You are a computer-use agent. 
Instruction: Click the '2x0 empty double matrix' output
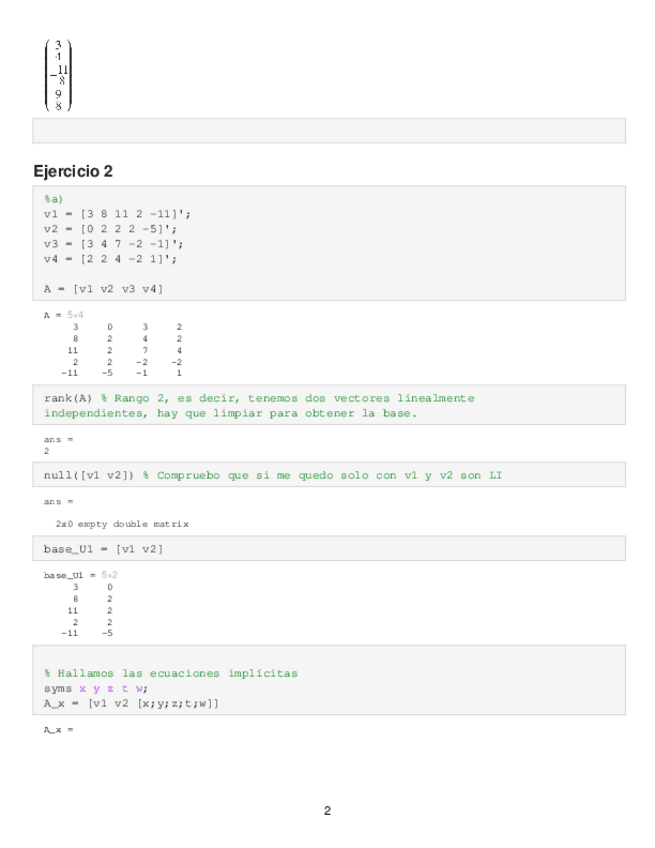click(x=122, y=524)
